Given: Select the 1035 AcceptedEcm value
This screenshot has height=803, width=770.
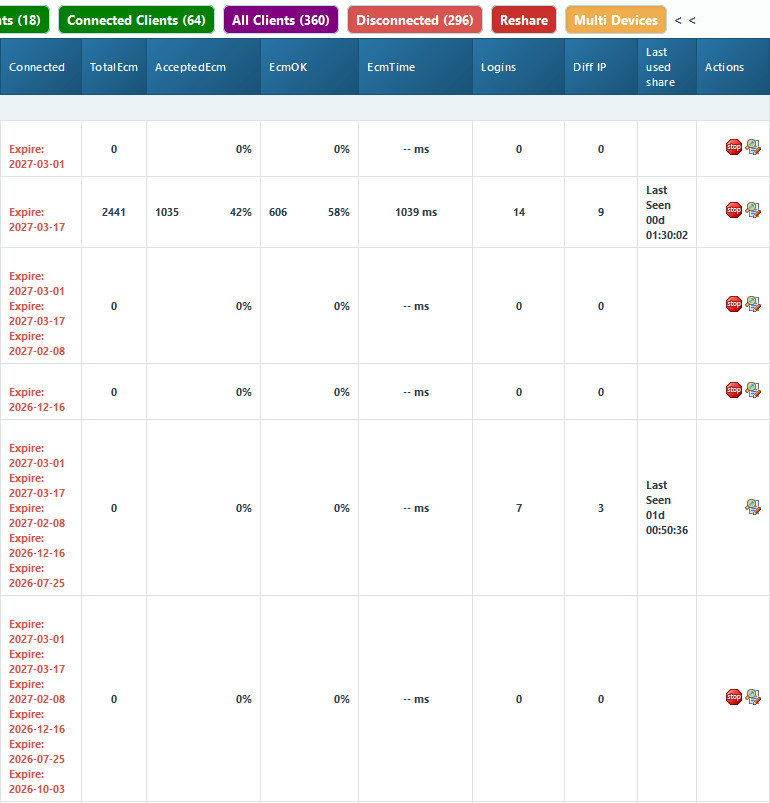Looking at the screenshot, I should [x=167, y=212].
